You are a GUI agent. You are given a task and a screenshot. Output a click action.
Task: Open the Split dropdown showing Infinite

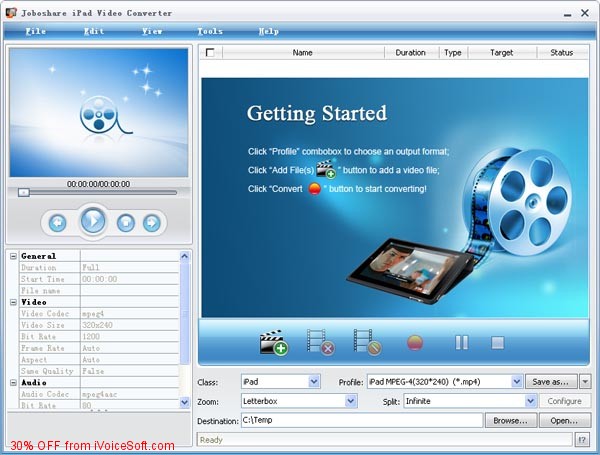[x=530, y=401]
